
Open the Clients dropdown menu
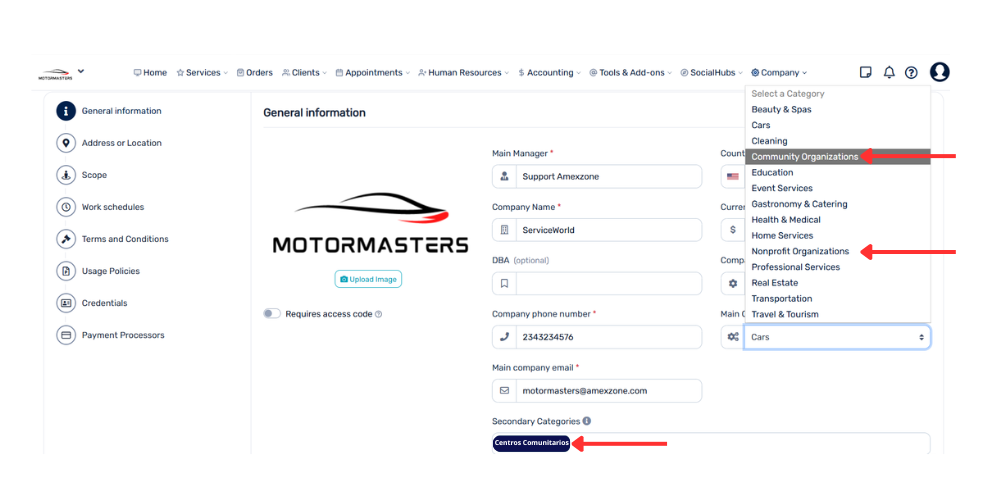click(304, 73)
